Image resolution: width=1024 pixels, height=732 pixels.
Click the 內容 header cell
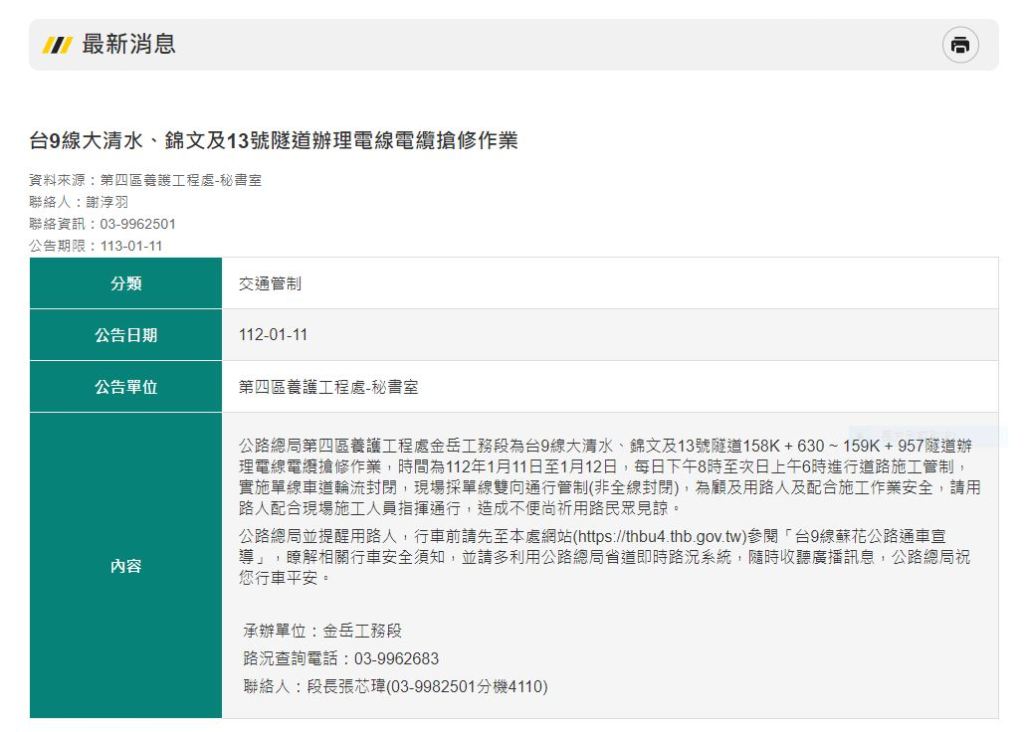pyautogui.click(x=126, y=566)
